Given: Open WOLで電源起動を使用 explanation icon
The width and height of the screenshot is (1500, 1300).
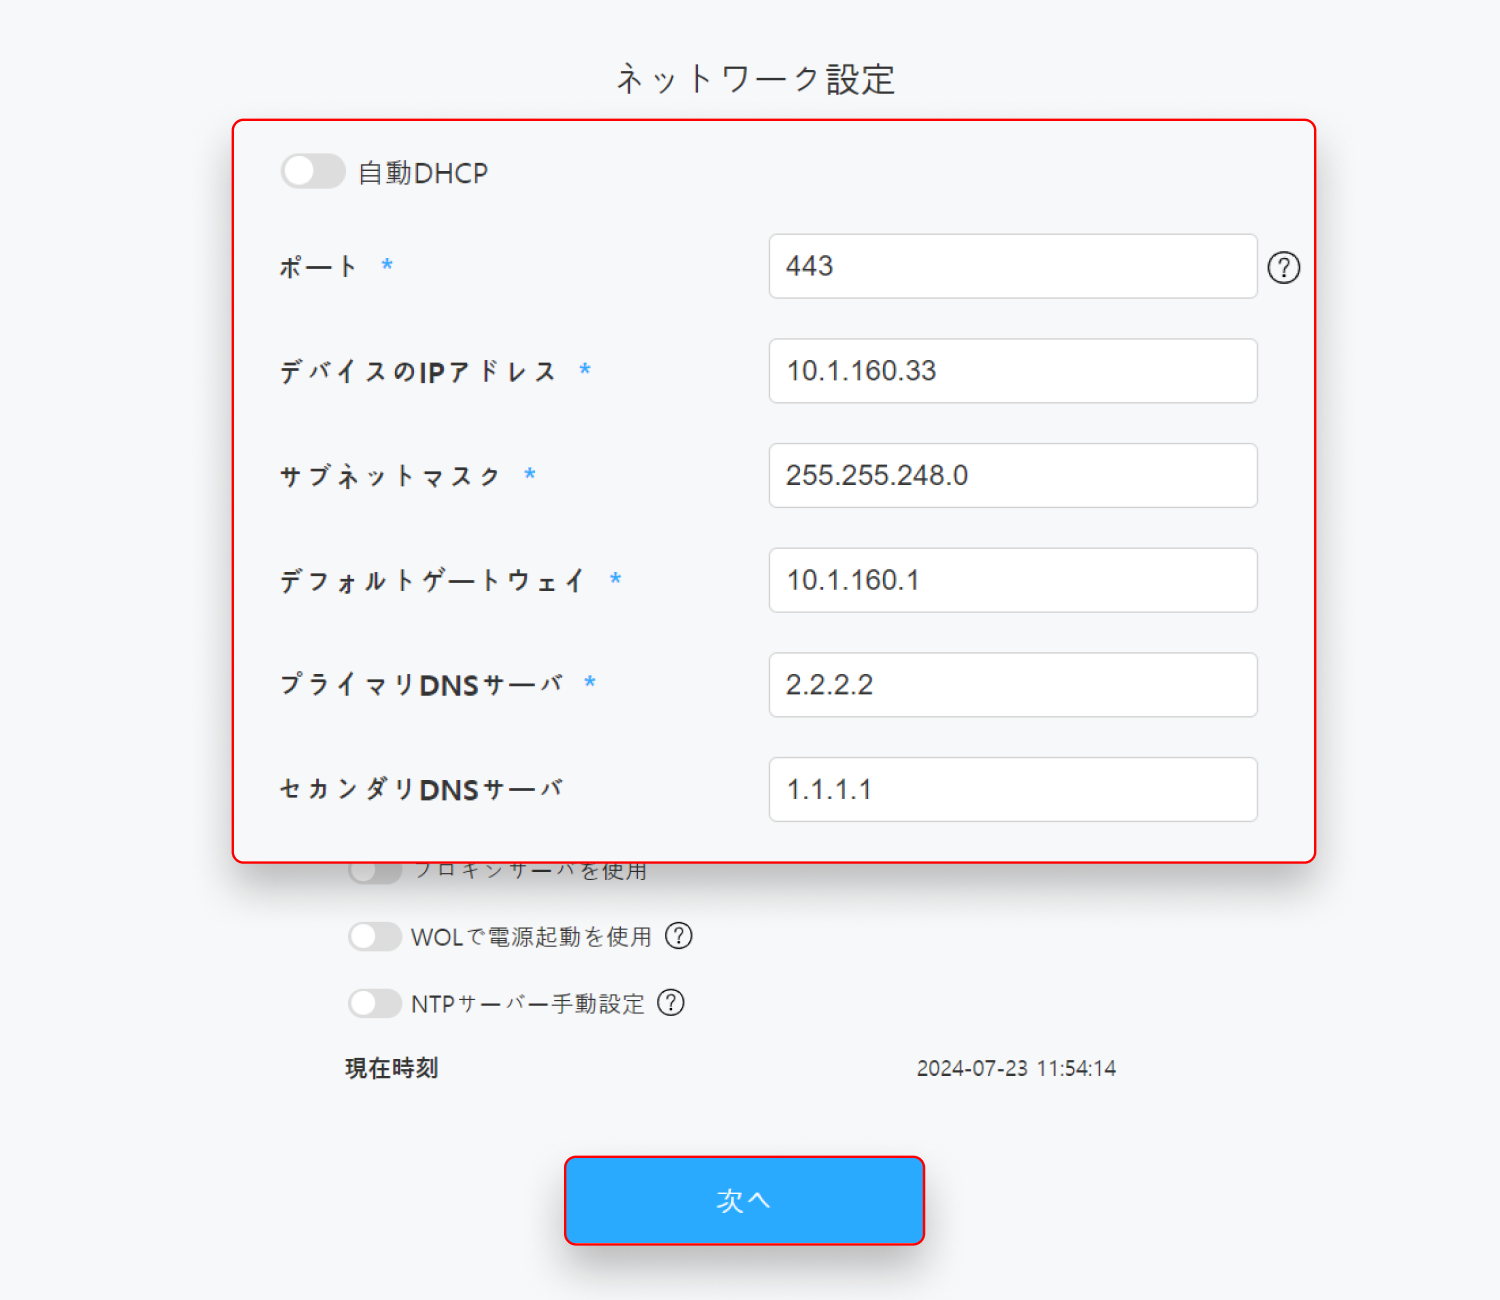Looking at the screenshot, I should (x=679, y=936).
